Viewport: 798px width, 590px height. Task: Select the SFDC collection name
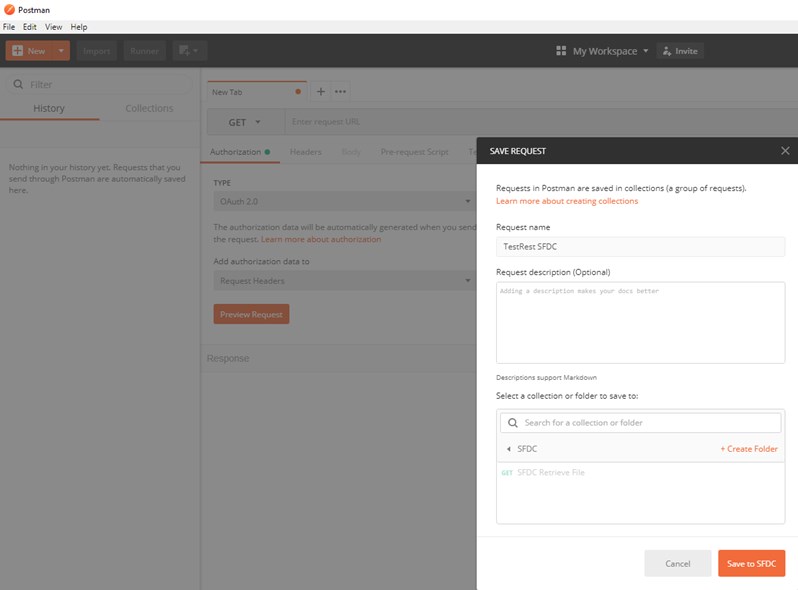(527, 449)
